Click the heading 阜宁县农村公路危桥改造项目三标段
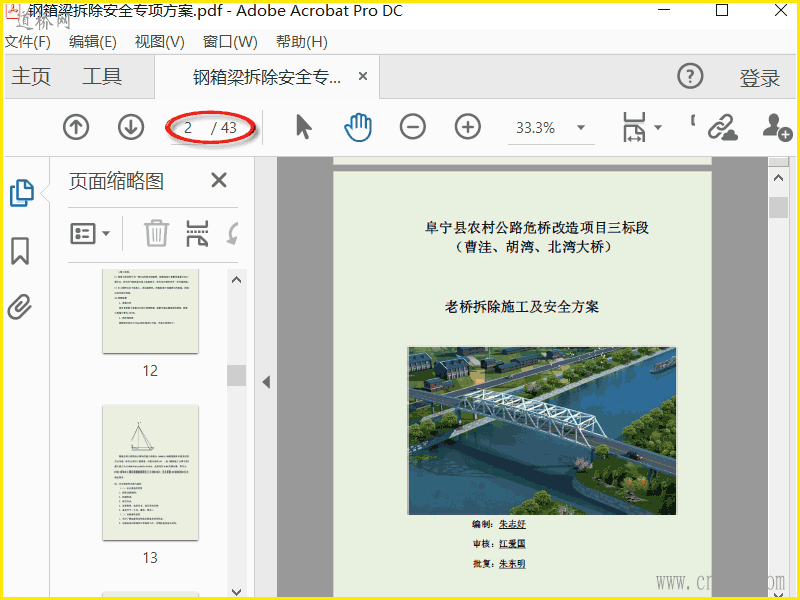The height and width of the screenshot is (600, 800). [x=536, y=227]
